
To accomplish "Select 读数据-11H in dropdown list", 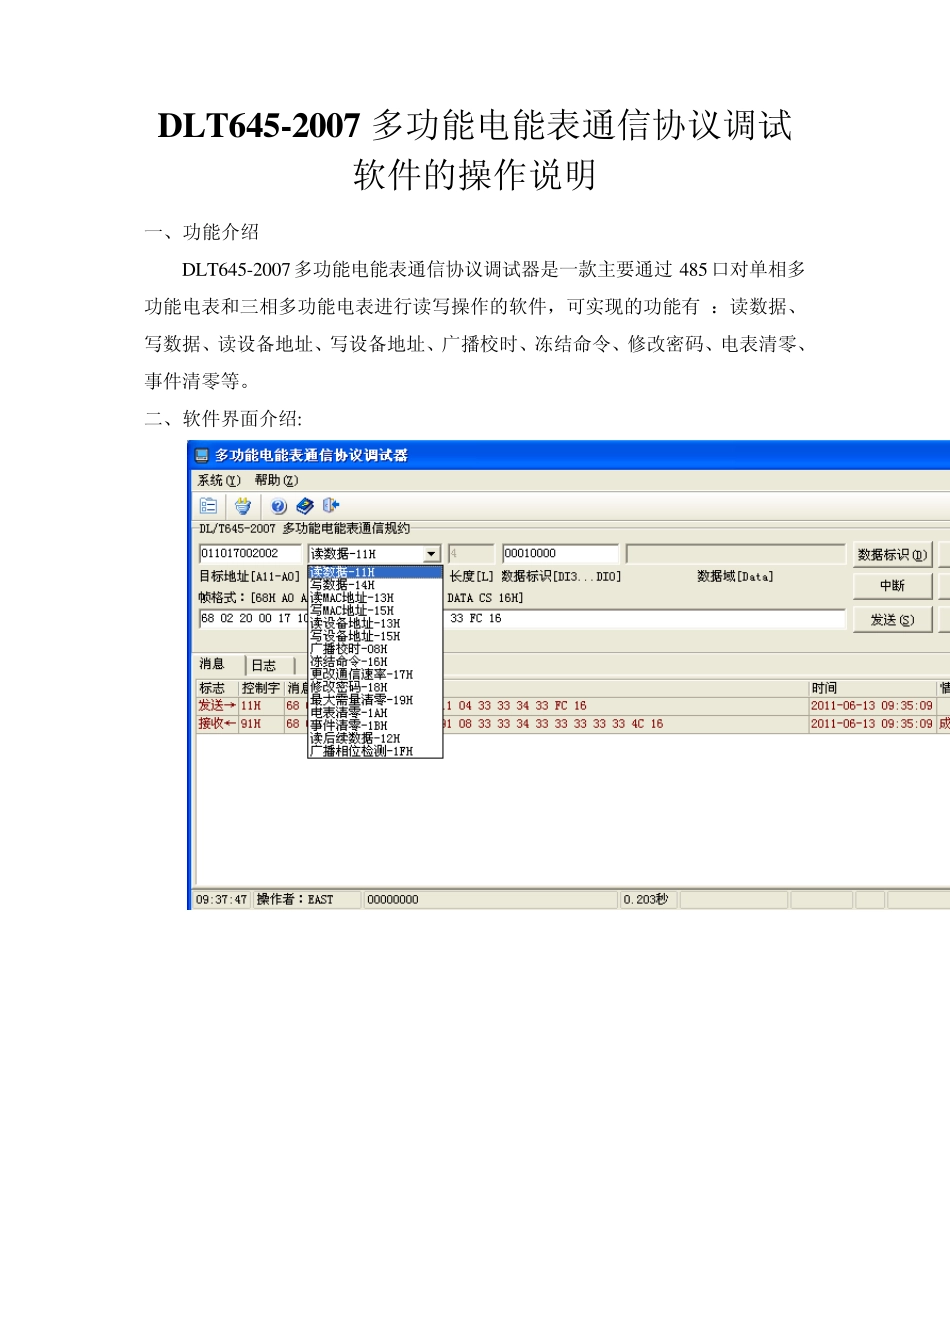I will coord(375,573).
